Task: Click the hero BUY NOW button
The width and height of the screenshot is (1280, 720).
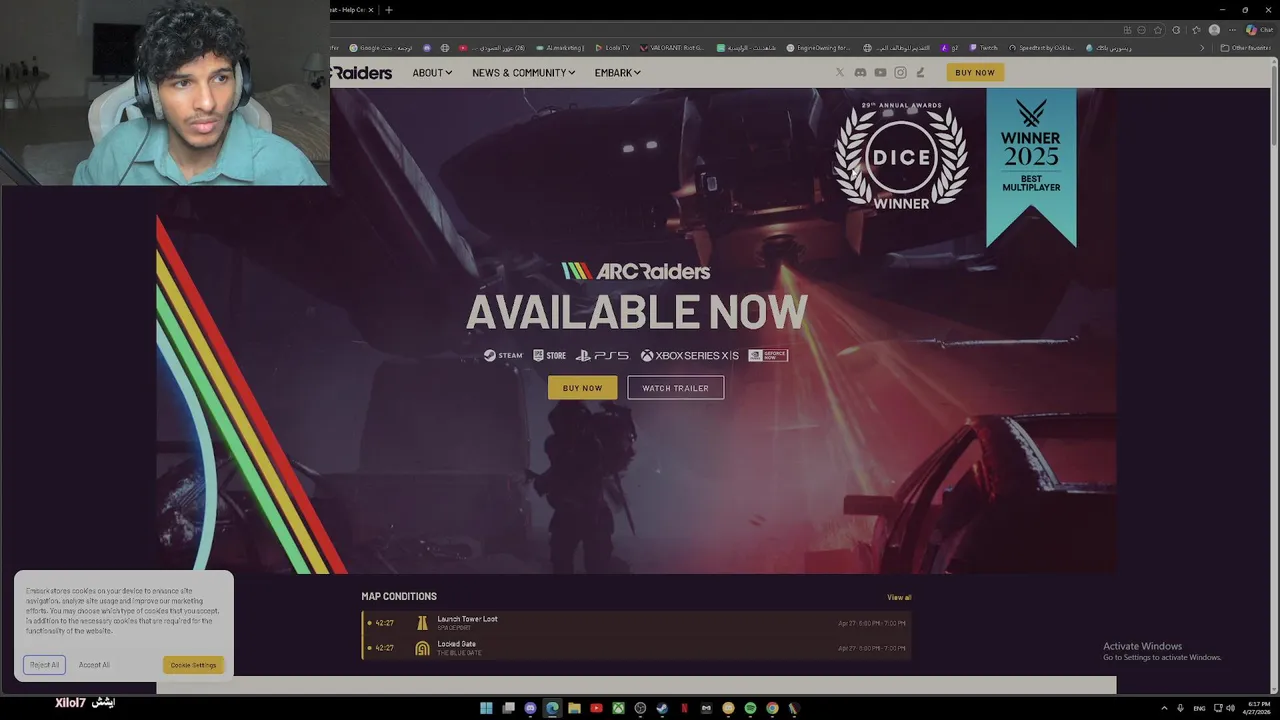Action: coord(582,388)
